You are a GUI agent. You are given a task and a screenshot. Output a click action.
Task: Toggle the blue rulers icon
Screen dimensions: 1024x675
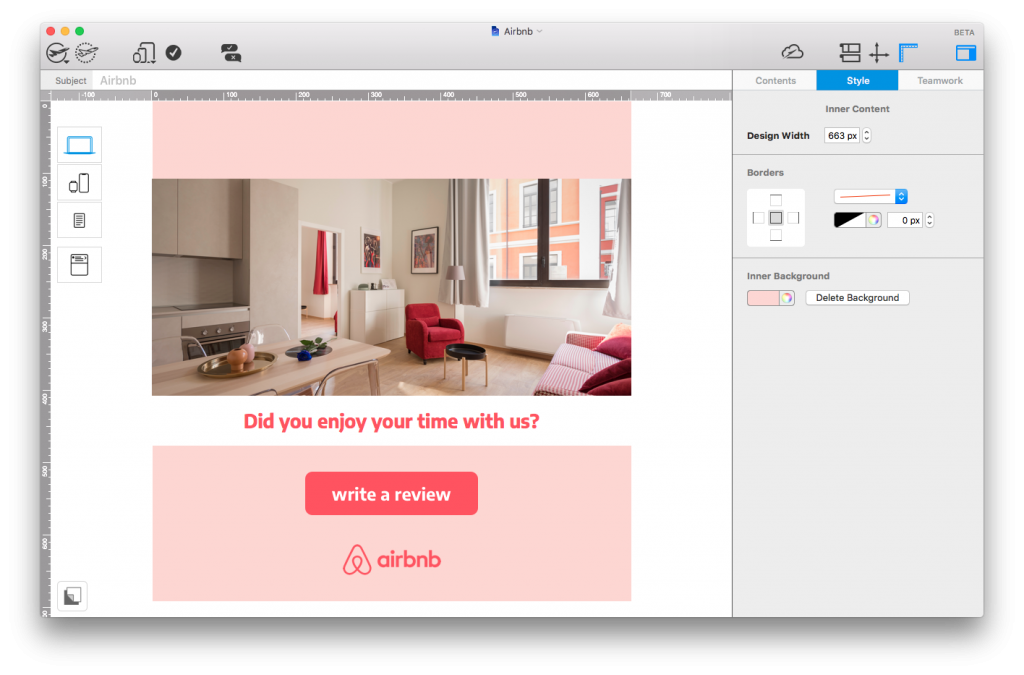click(x=908, y=53)
